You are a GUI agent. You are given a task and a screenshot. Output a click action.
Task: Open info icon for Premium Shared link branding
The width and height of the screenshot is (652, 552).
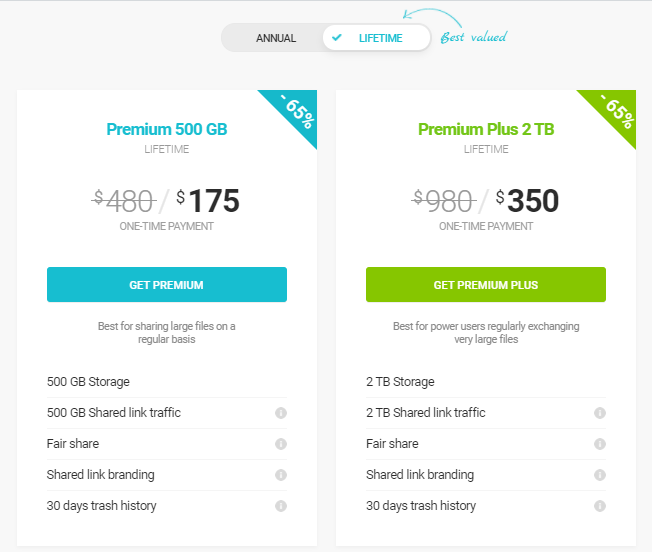click(x=281, y=475)
